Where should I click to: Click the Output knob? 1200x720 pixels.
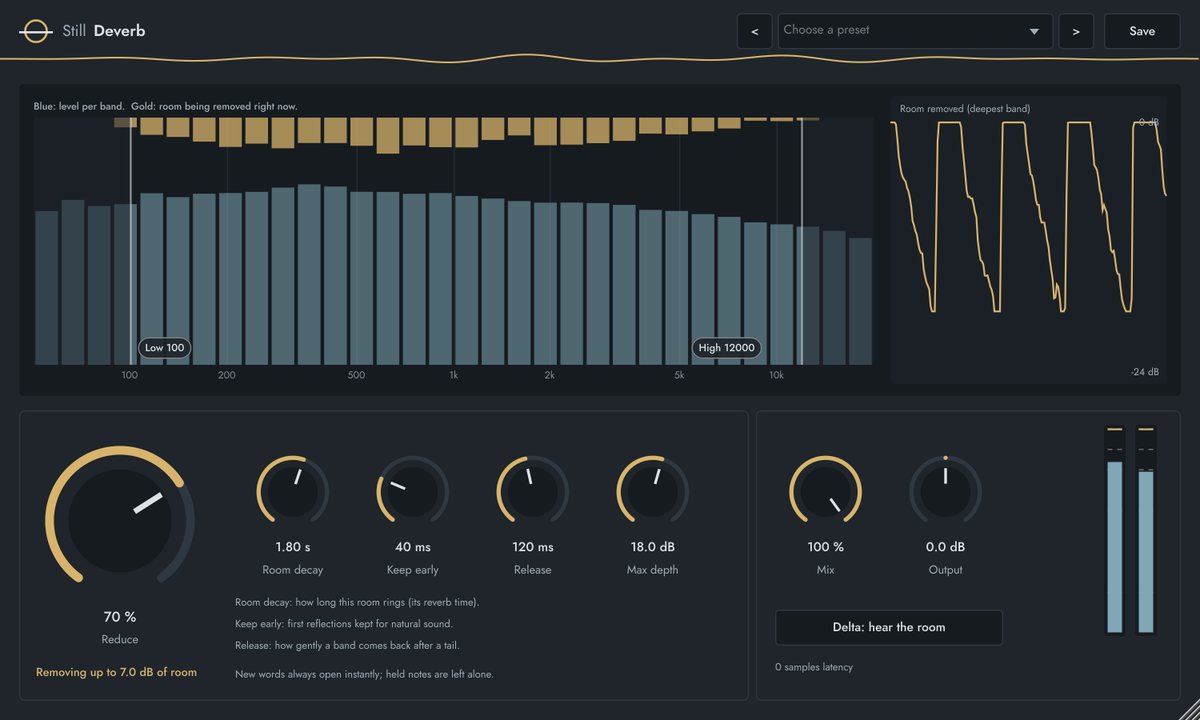[945, 492]
